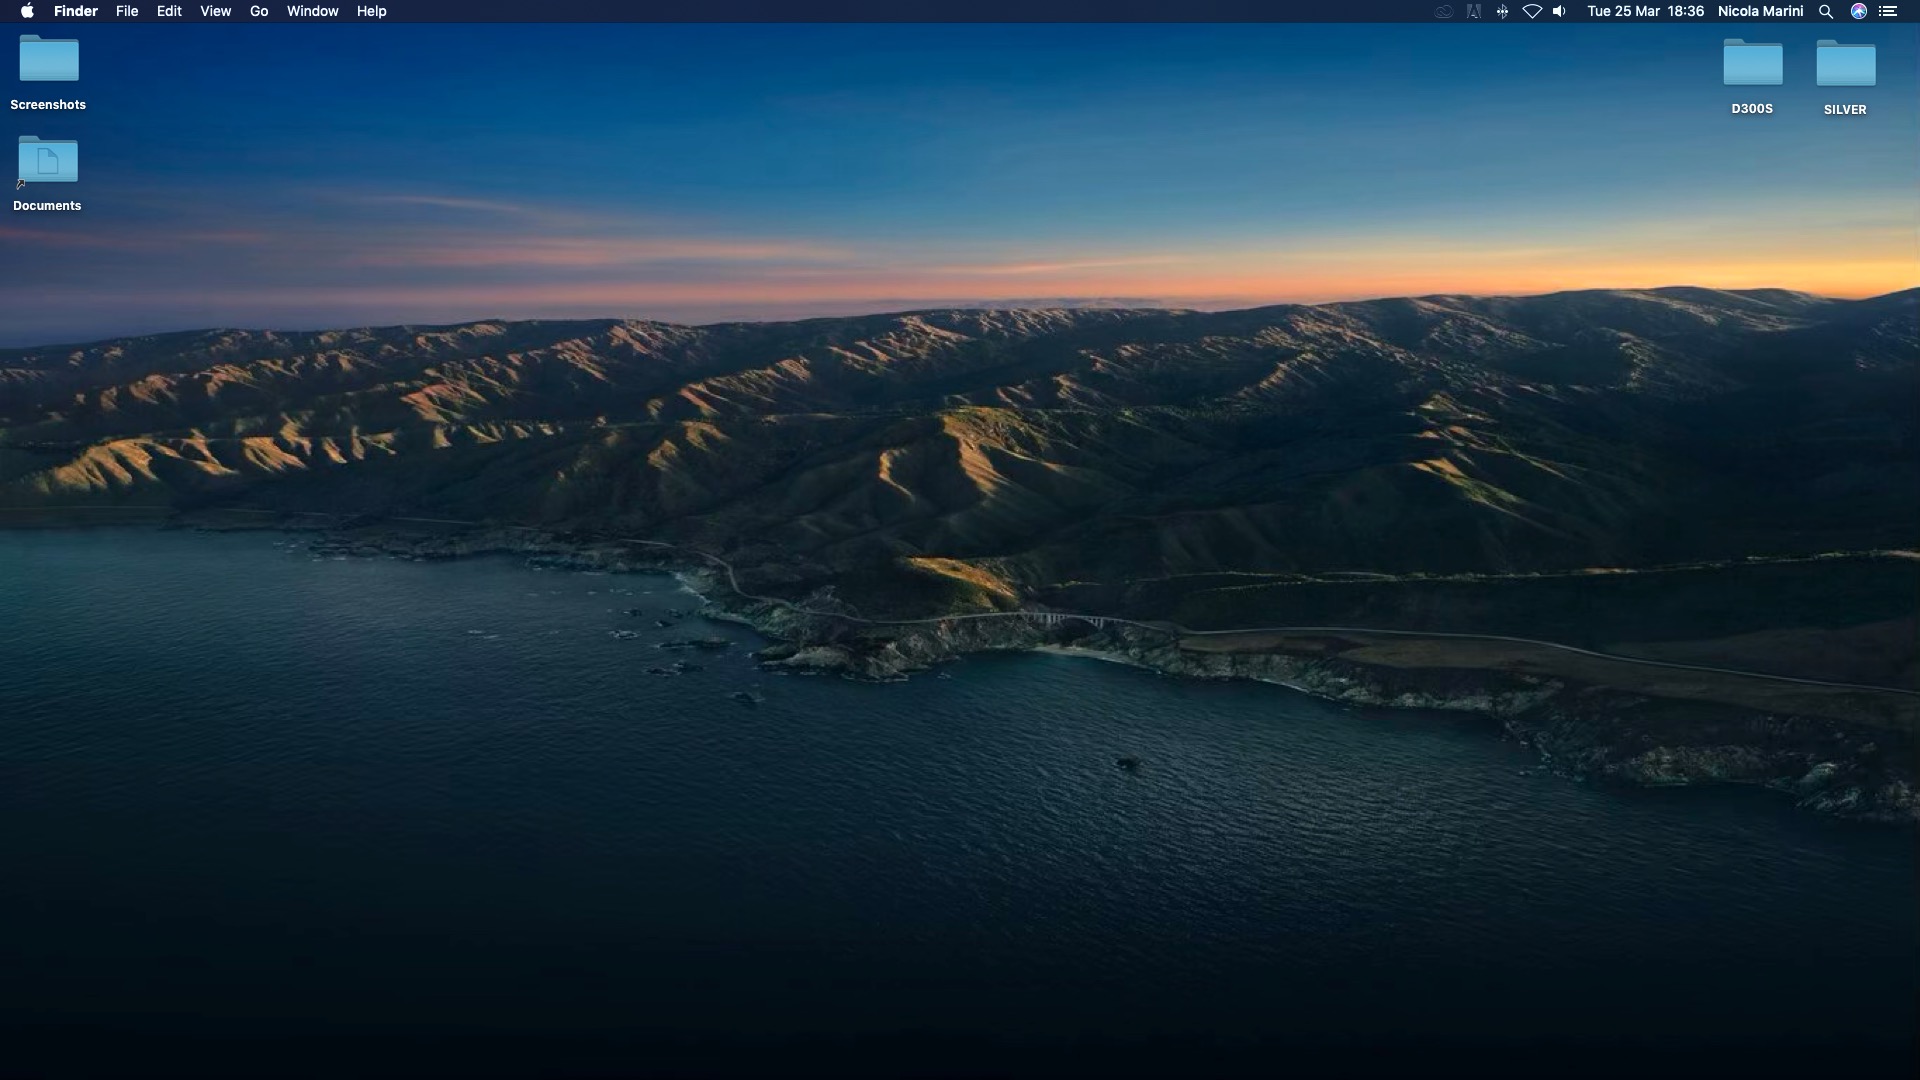Viewport: 1920px width, 1080px height.
Task: Select the Screenshots folder on desktop
Action: [49, 60]
